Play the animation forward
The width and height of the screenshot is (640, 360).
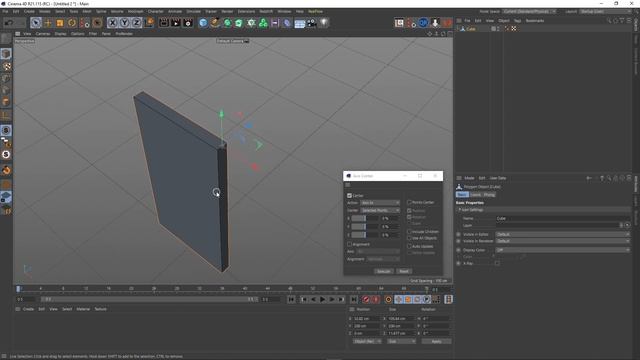point(322,300)
